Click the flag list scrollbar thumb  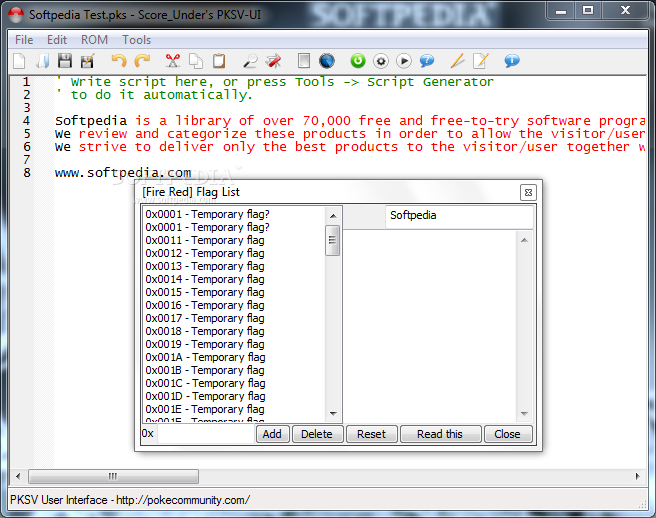(x=333, y=240)
